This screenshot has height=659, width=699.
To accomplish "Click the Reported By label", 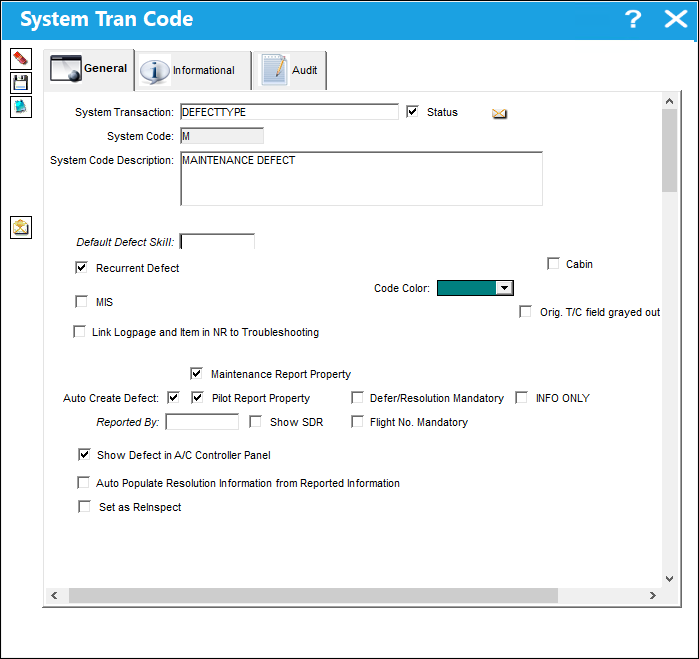I will pos(127,422).
